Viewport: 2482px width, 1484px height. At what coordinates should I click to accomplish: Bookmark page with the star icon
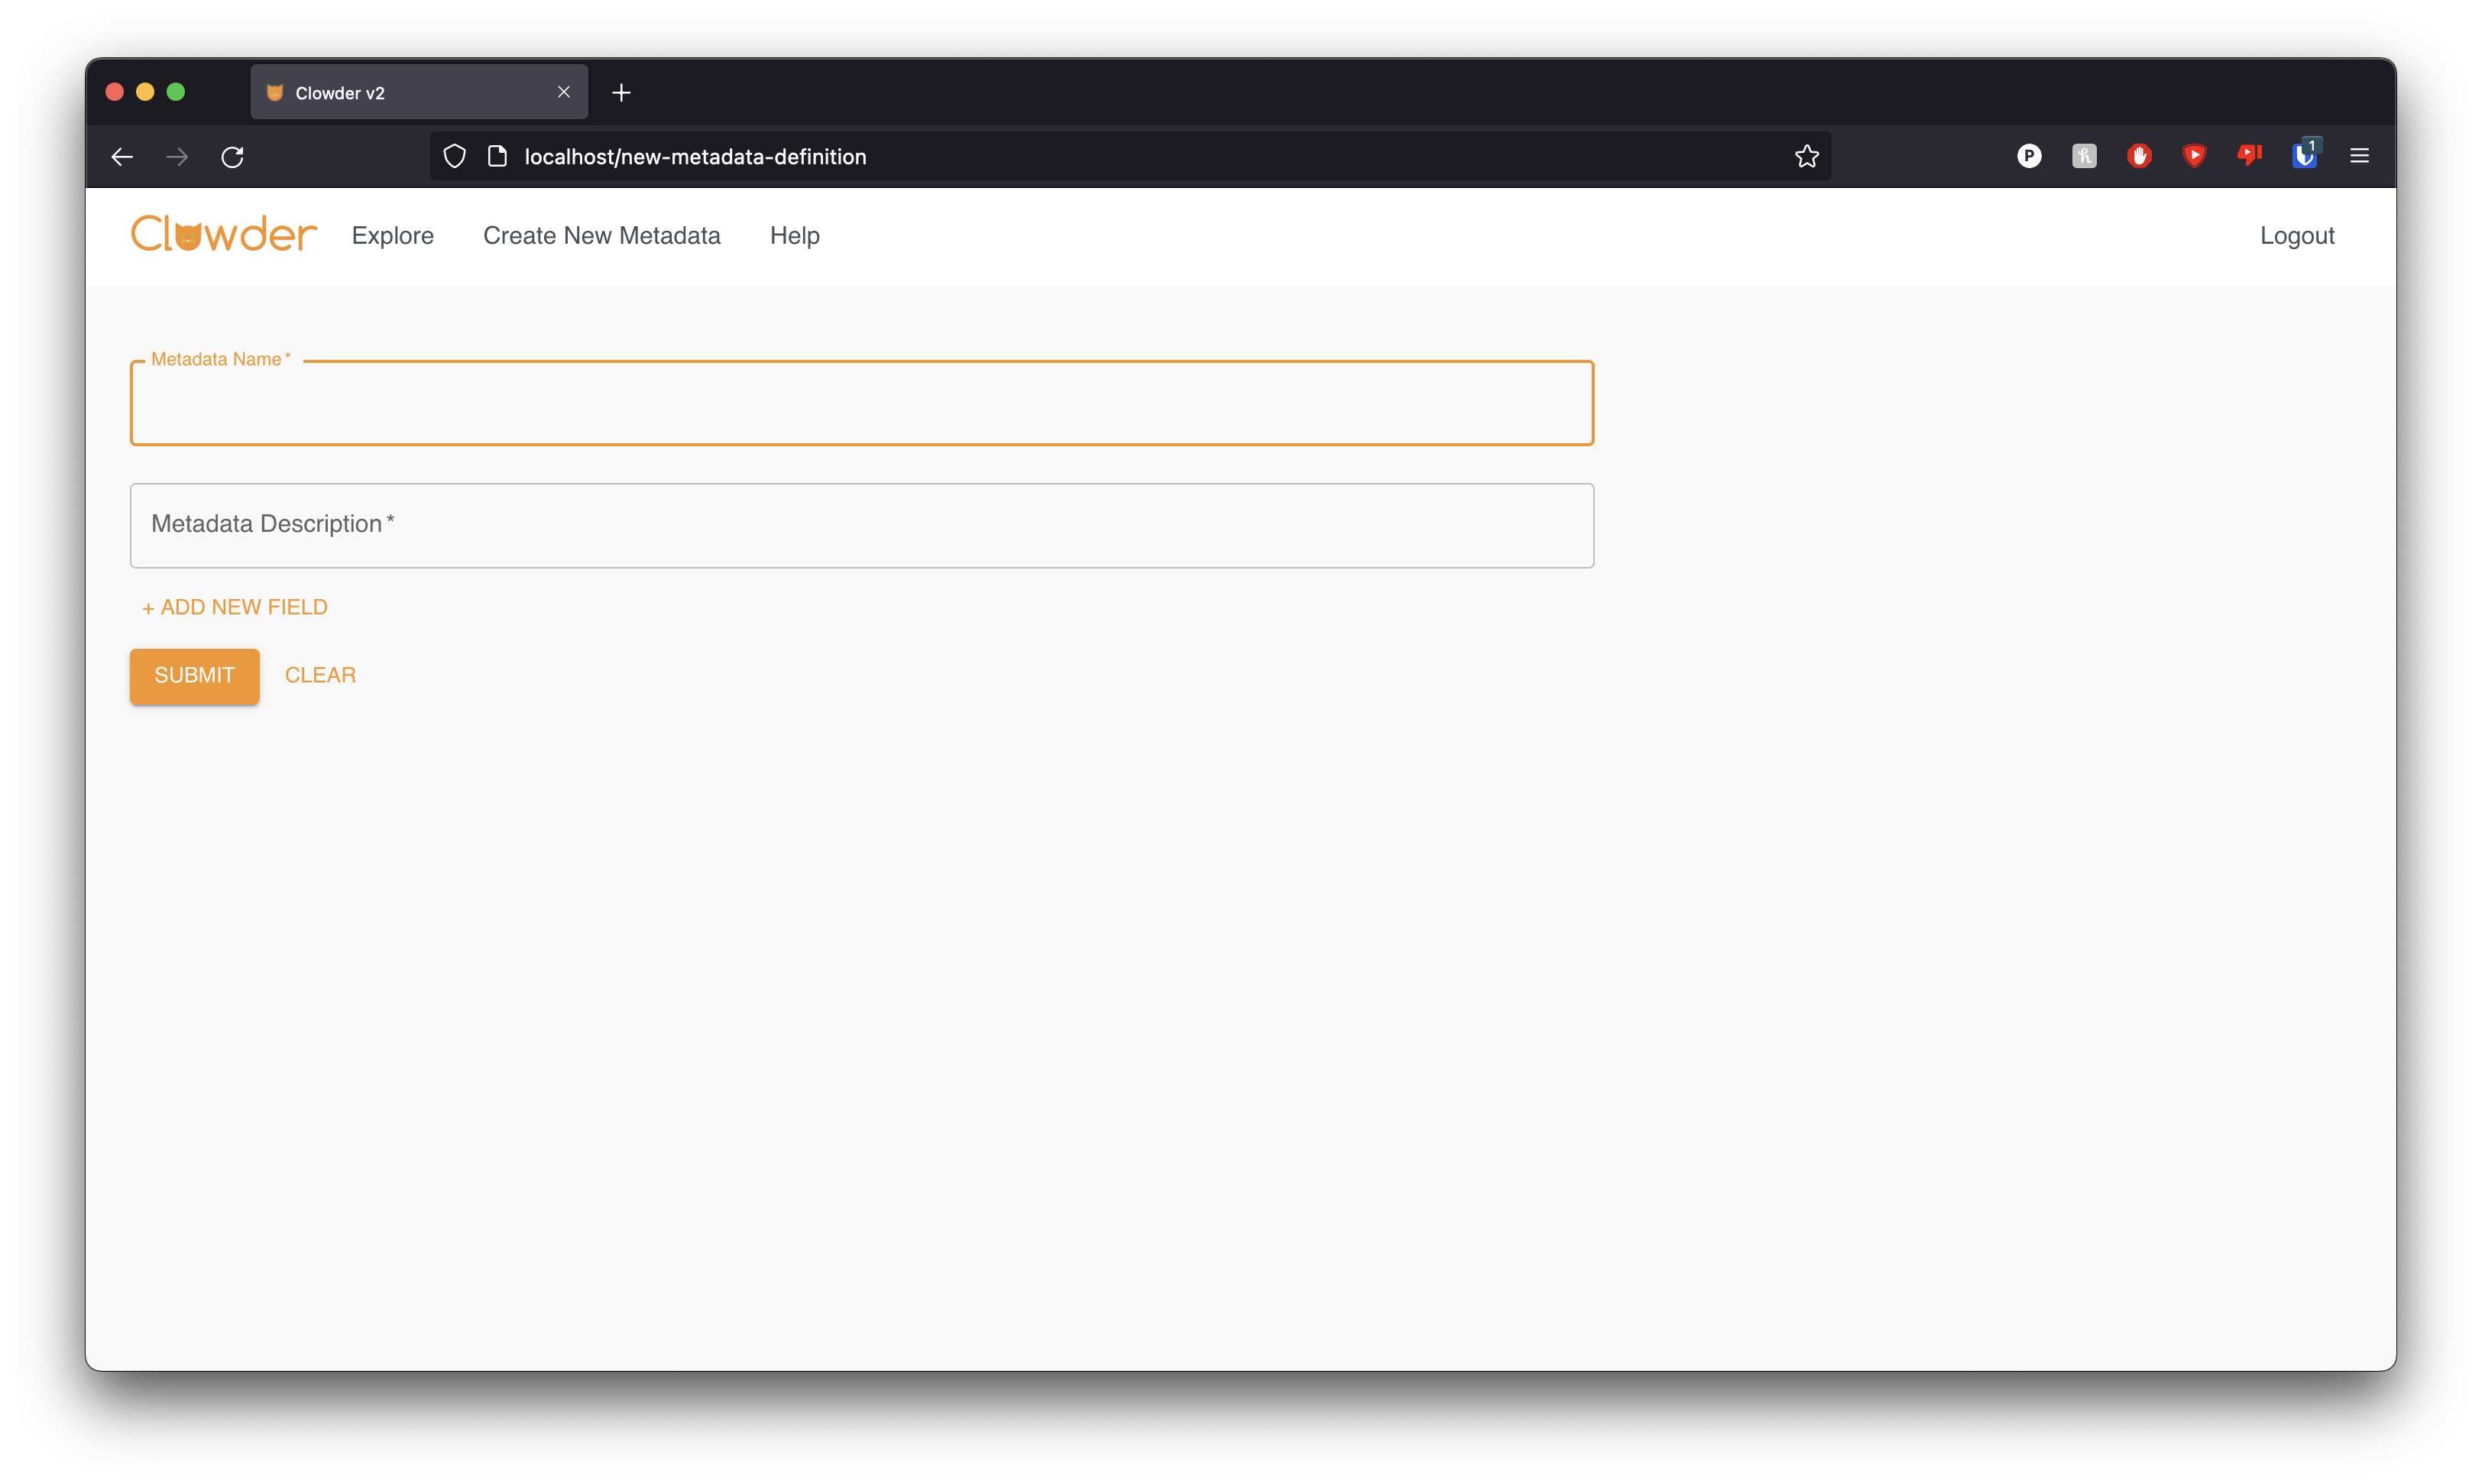(x=1806, y=156)
